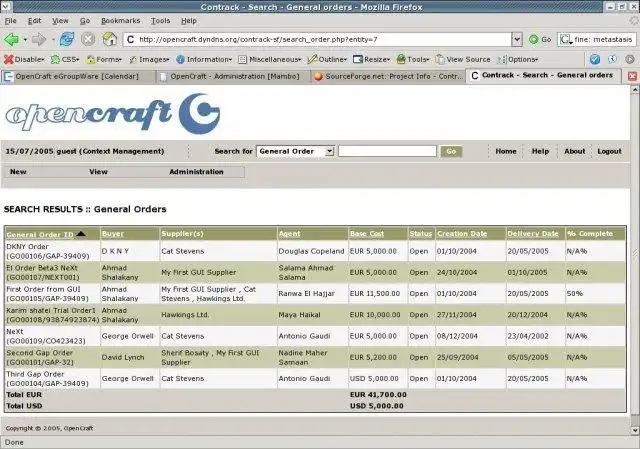Click the Logout link
The image size is (640, 449).
[609, 151]
